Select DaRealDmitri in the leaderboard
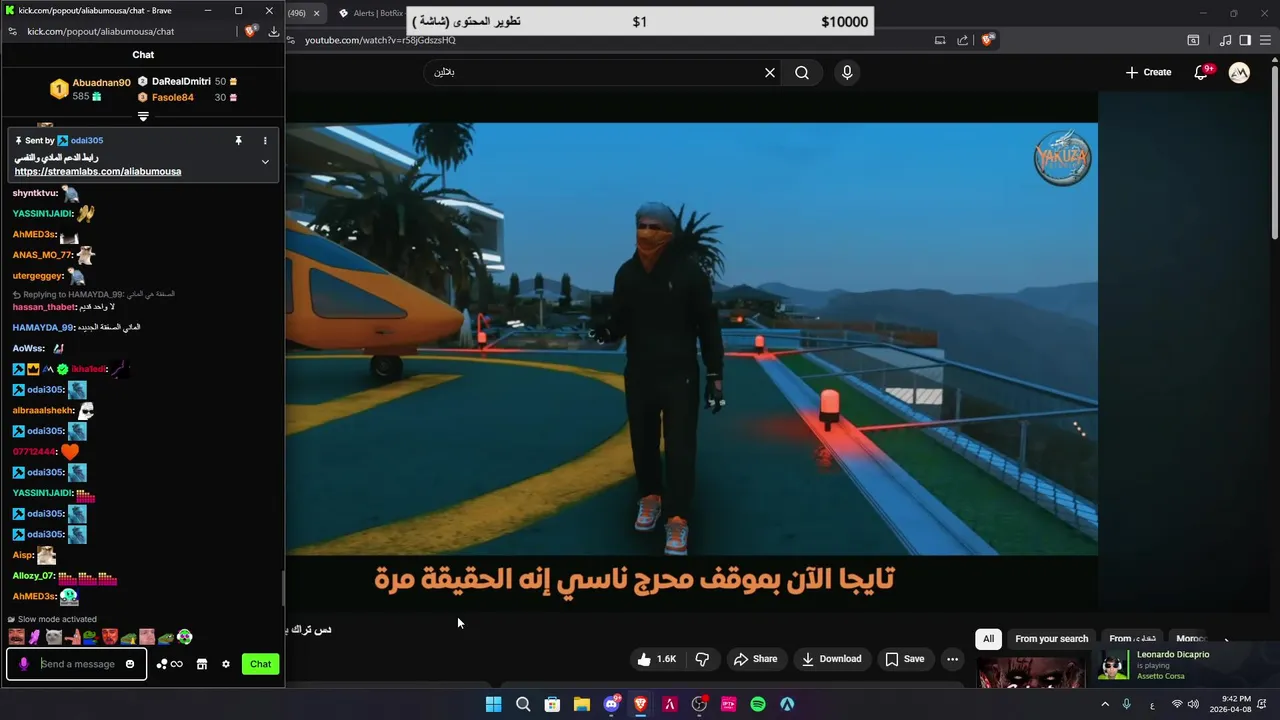Screen dimensions: 1280x720 coord(181,82)
